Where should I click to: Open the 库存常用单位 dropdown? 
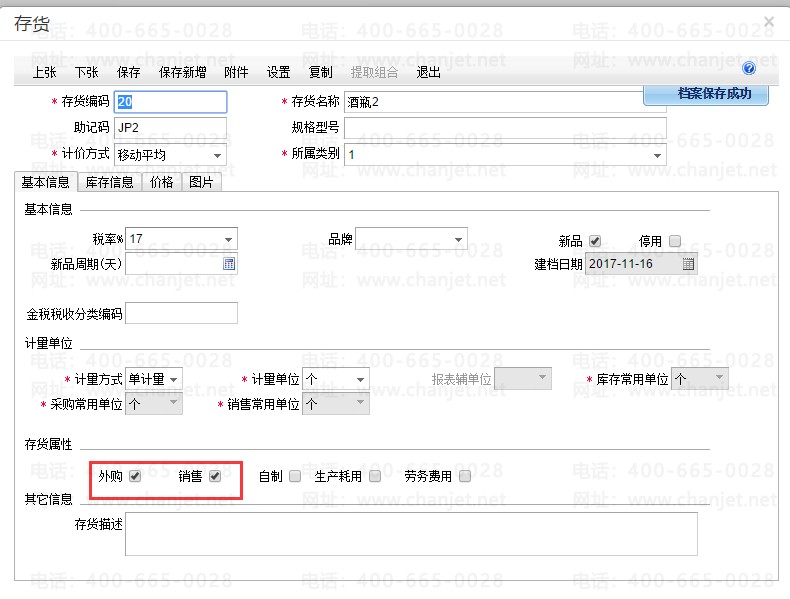[x=719, y=378]
